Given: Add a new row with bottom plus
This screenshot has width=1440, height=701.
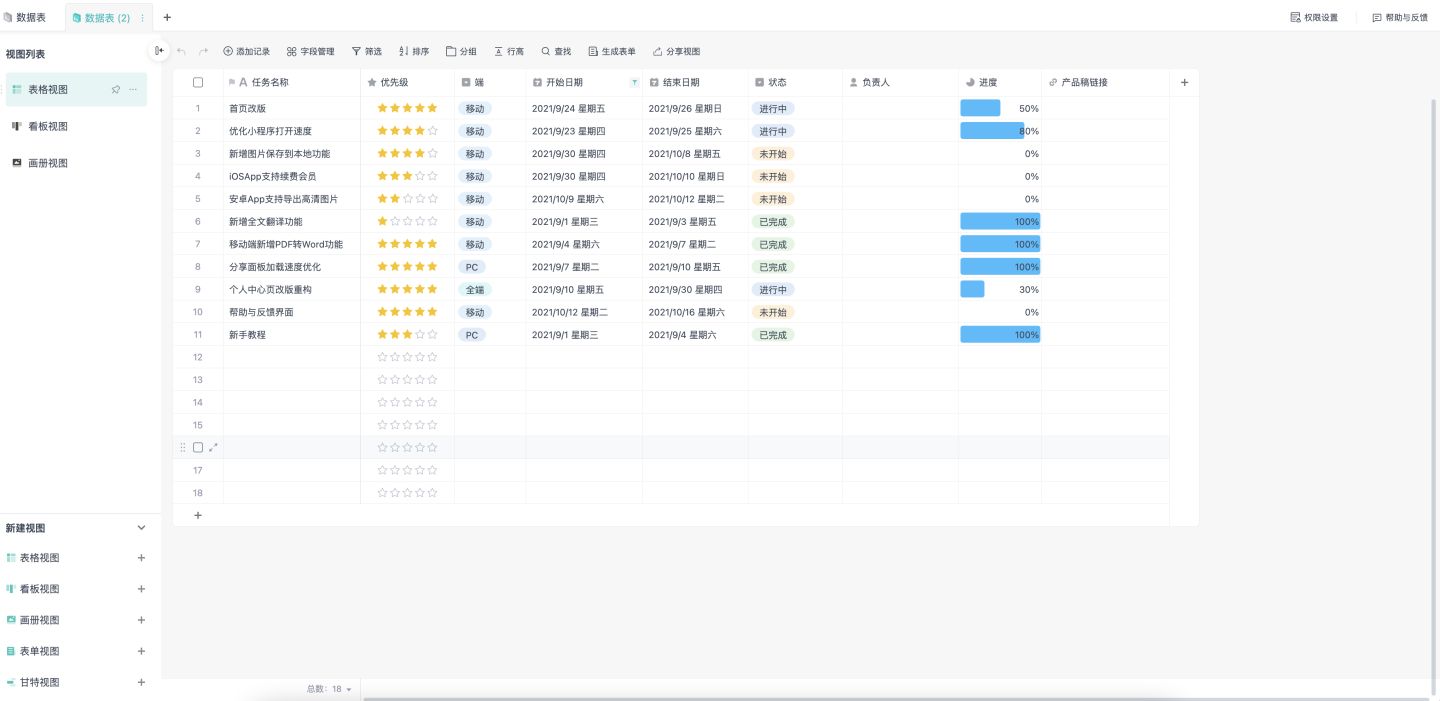Looking at the screenshot, I should pos(198,515).
